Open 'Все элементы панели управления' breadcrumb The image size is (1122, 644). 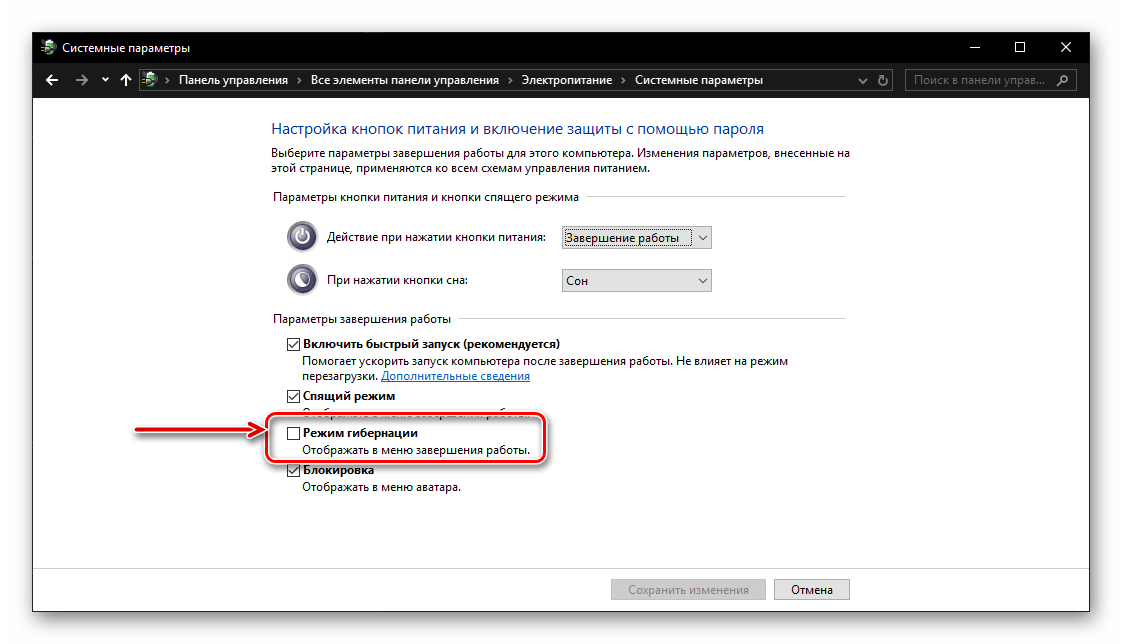click(404, 80)
